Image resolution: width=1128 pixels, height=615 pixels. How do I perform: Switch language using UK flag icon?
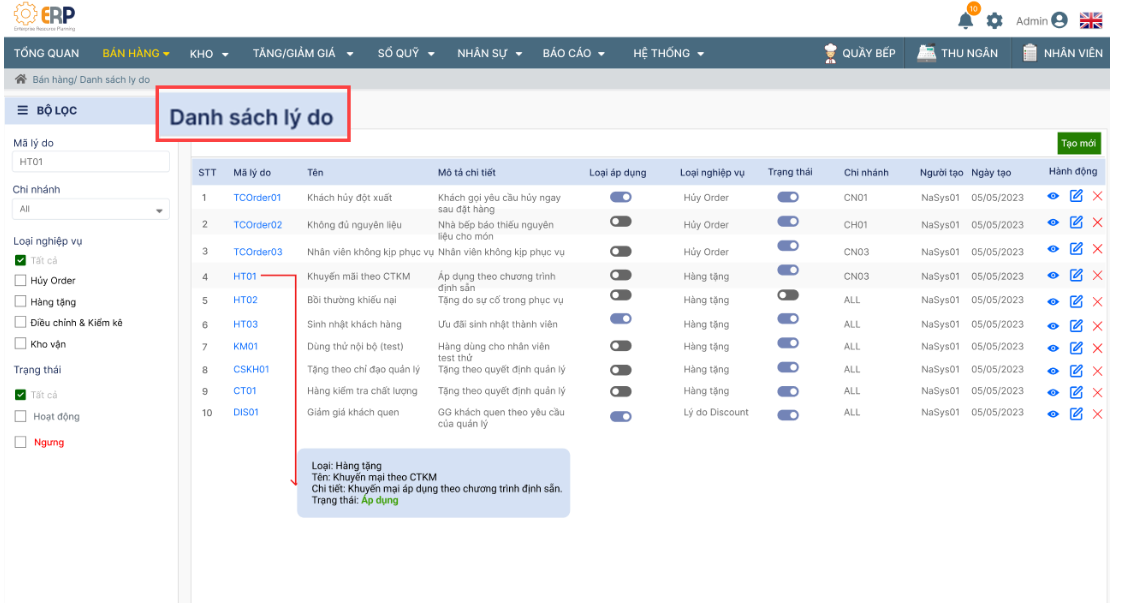[x=1091, y=21]
